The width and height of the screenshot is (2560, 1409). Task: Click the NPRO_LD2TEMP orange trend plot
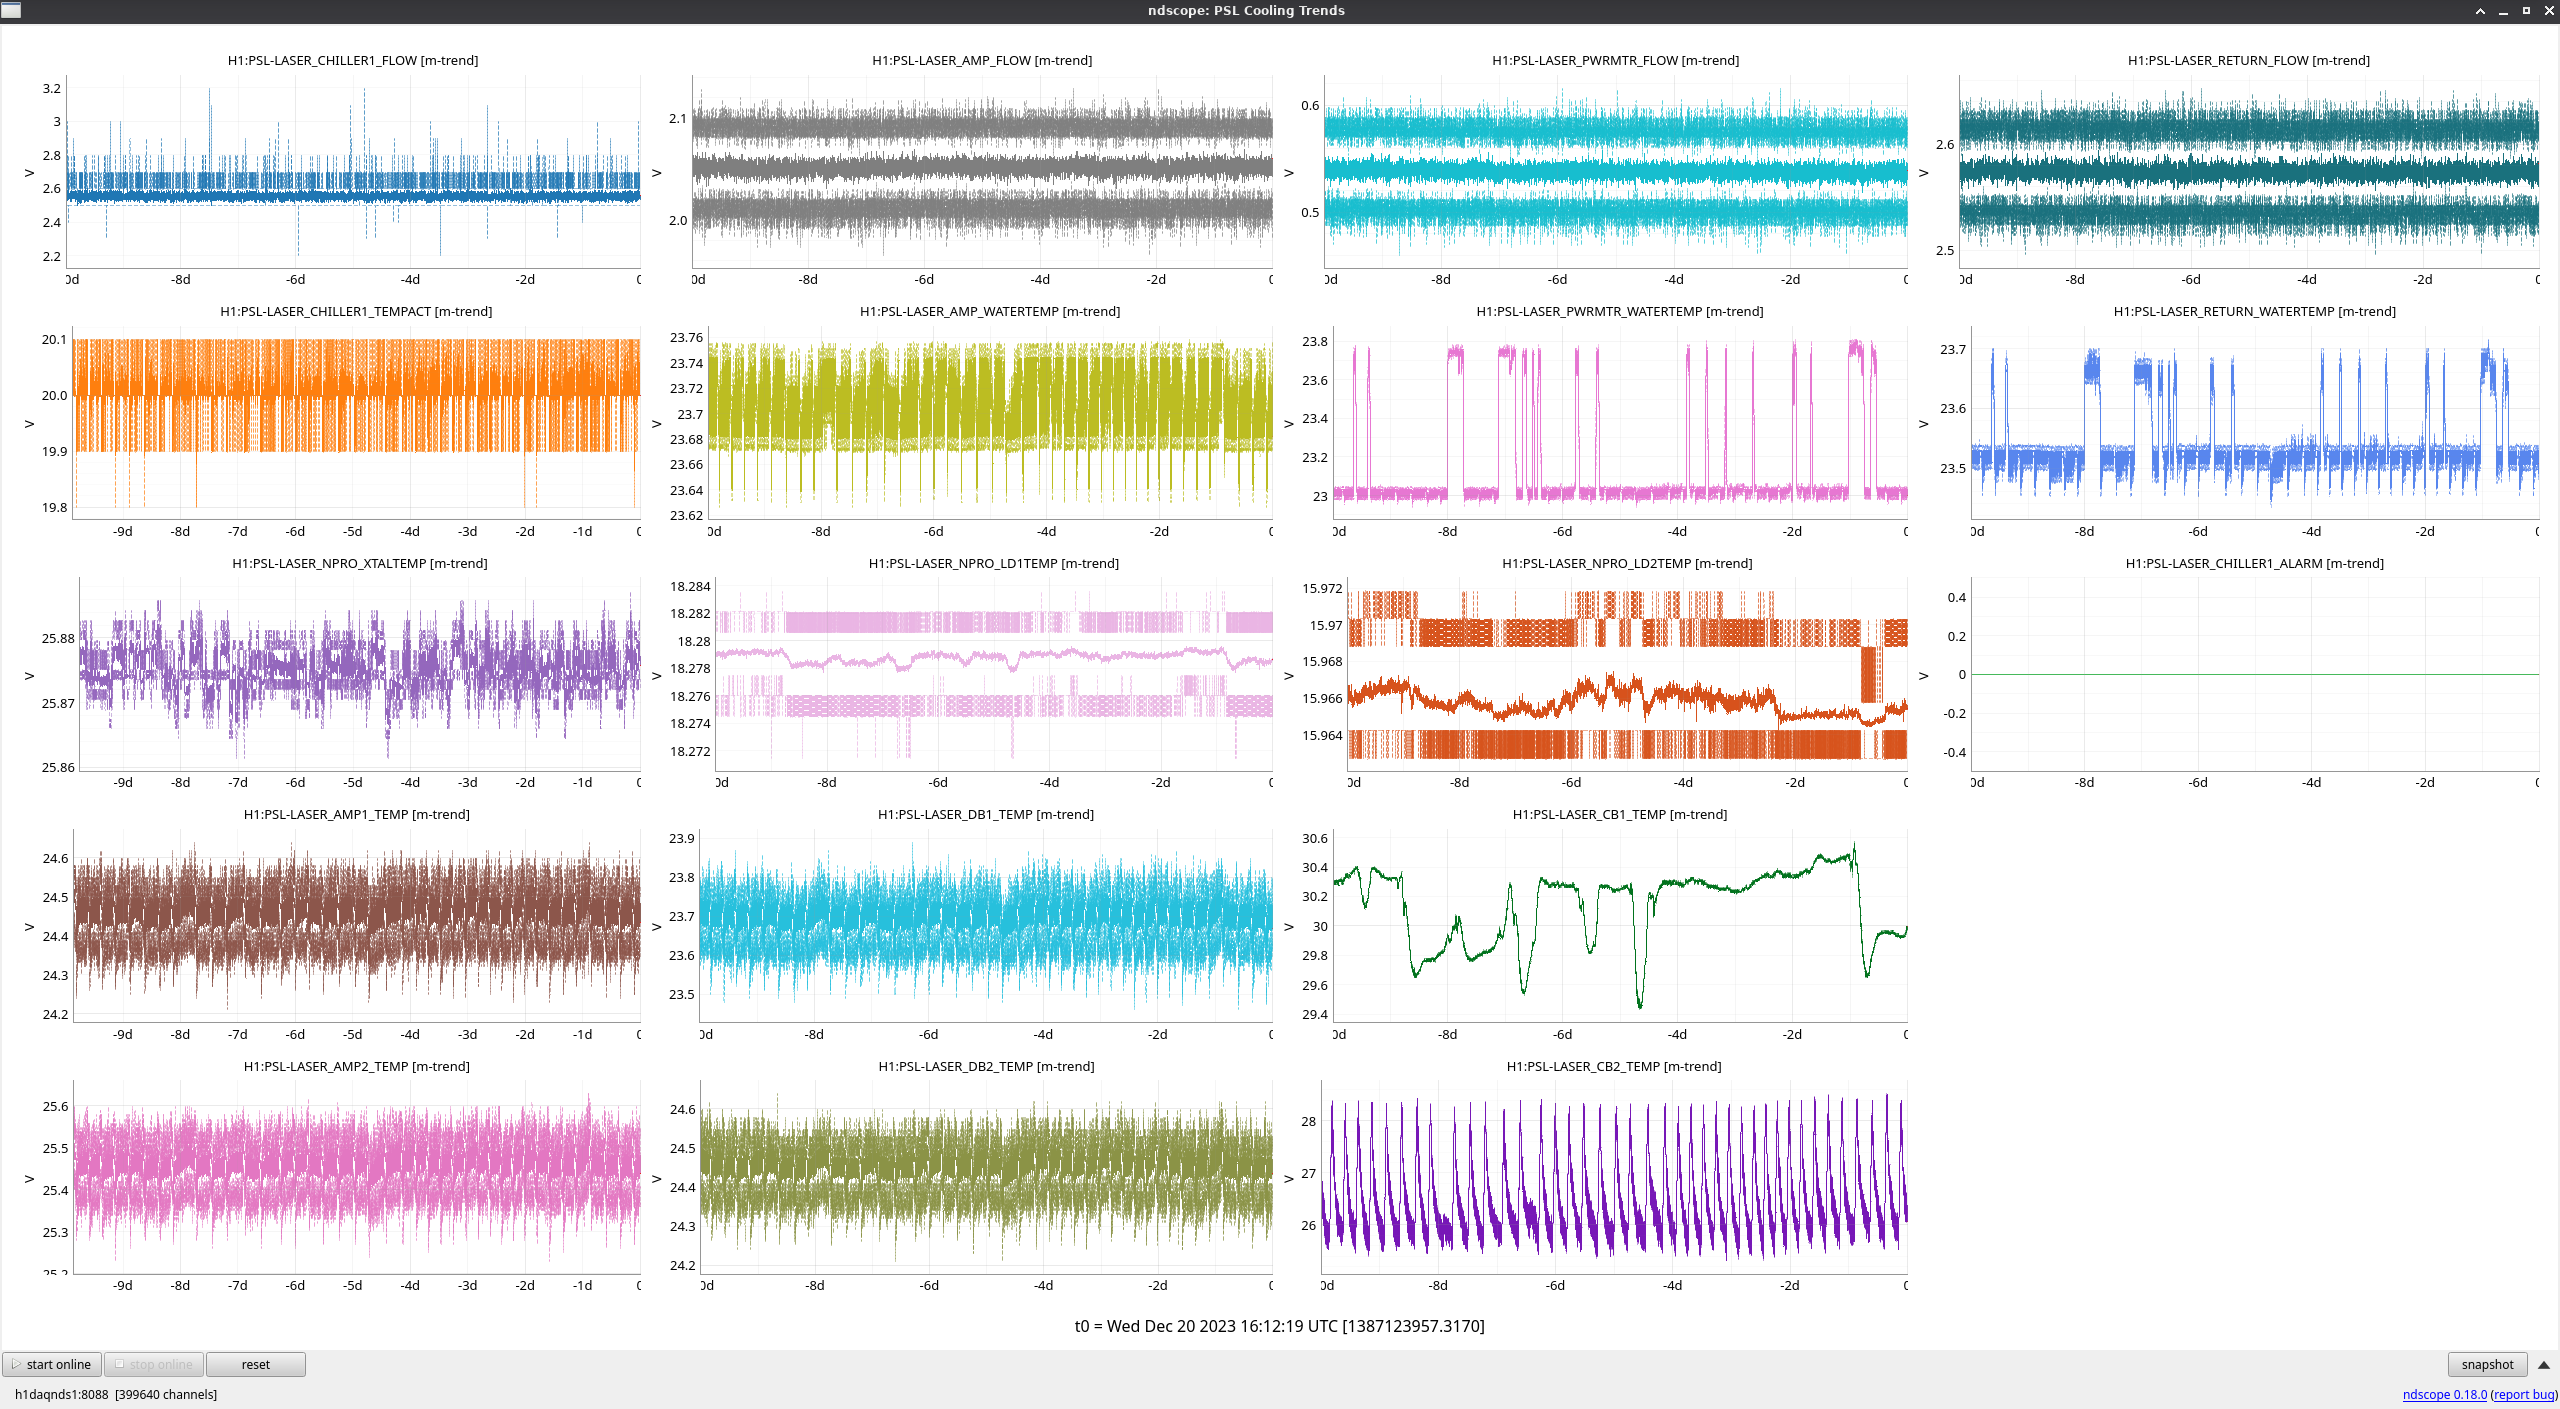pos(1627,674)
